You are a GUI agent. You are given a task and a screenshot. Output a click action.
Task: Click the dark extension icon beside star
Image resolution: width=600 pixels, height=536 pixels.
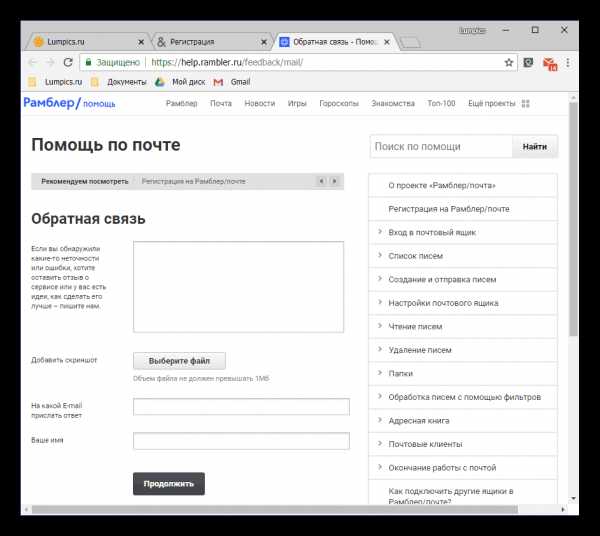click(528, 62)
